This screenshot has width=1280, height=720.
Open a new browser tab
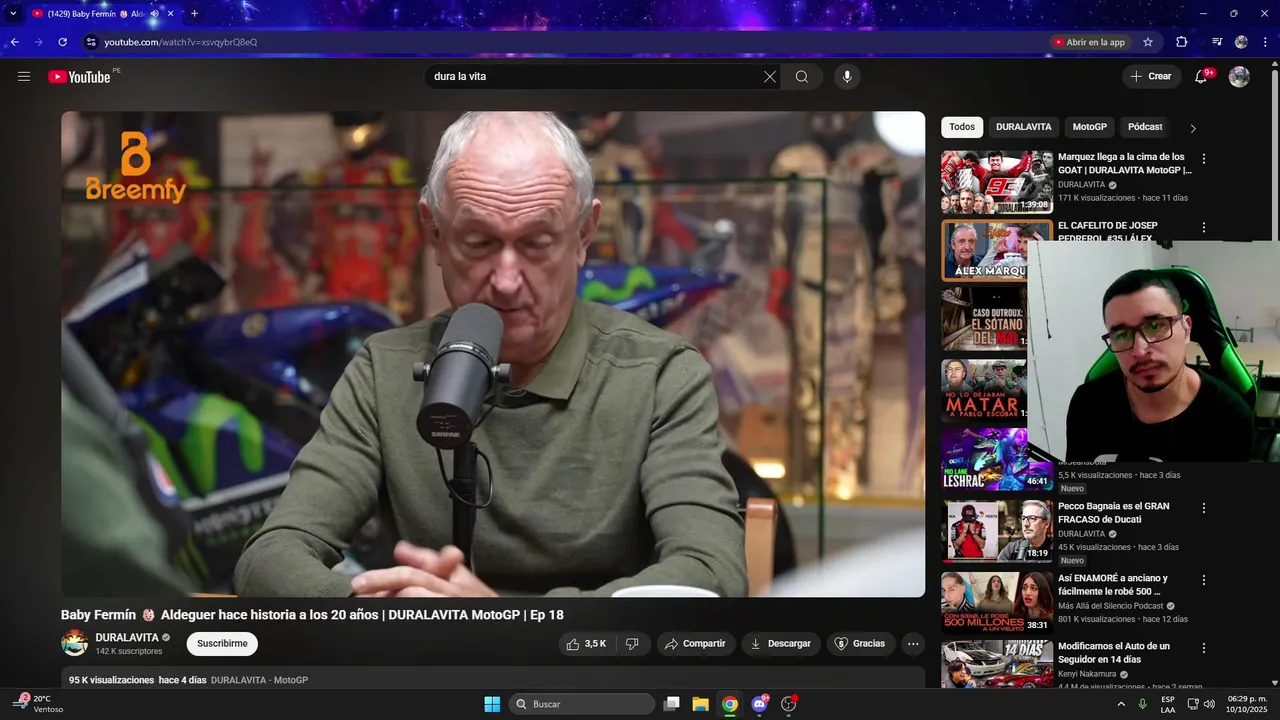194,14
